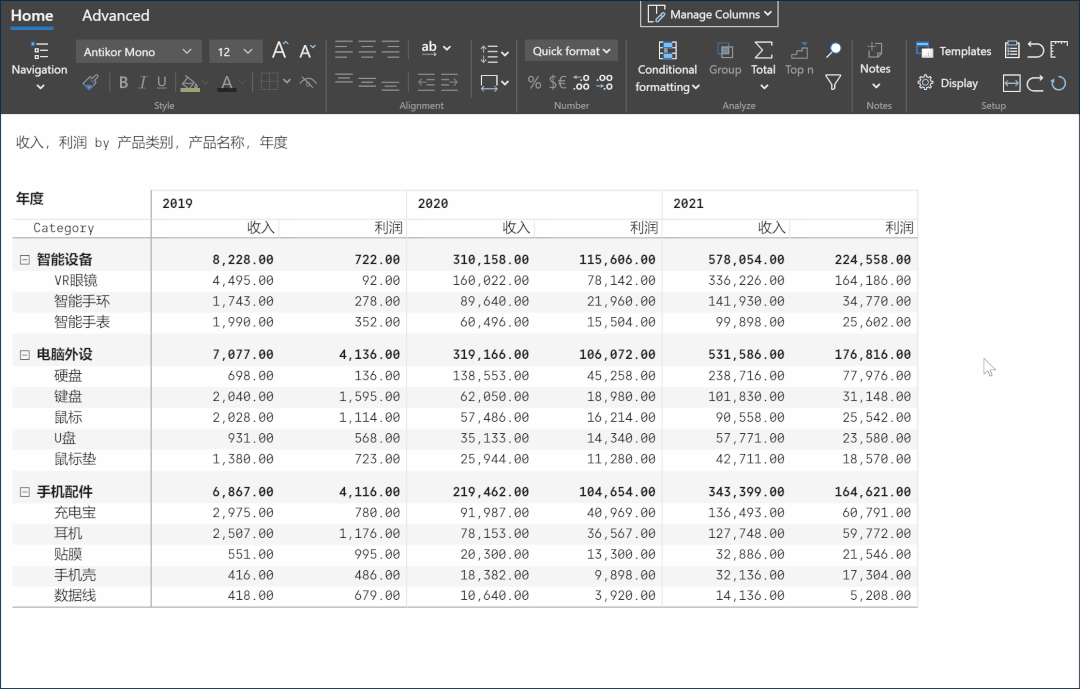The width and height of the screenshot is (1080, 689).
Task: Align text right
Action: point(391,49)
